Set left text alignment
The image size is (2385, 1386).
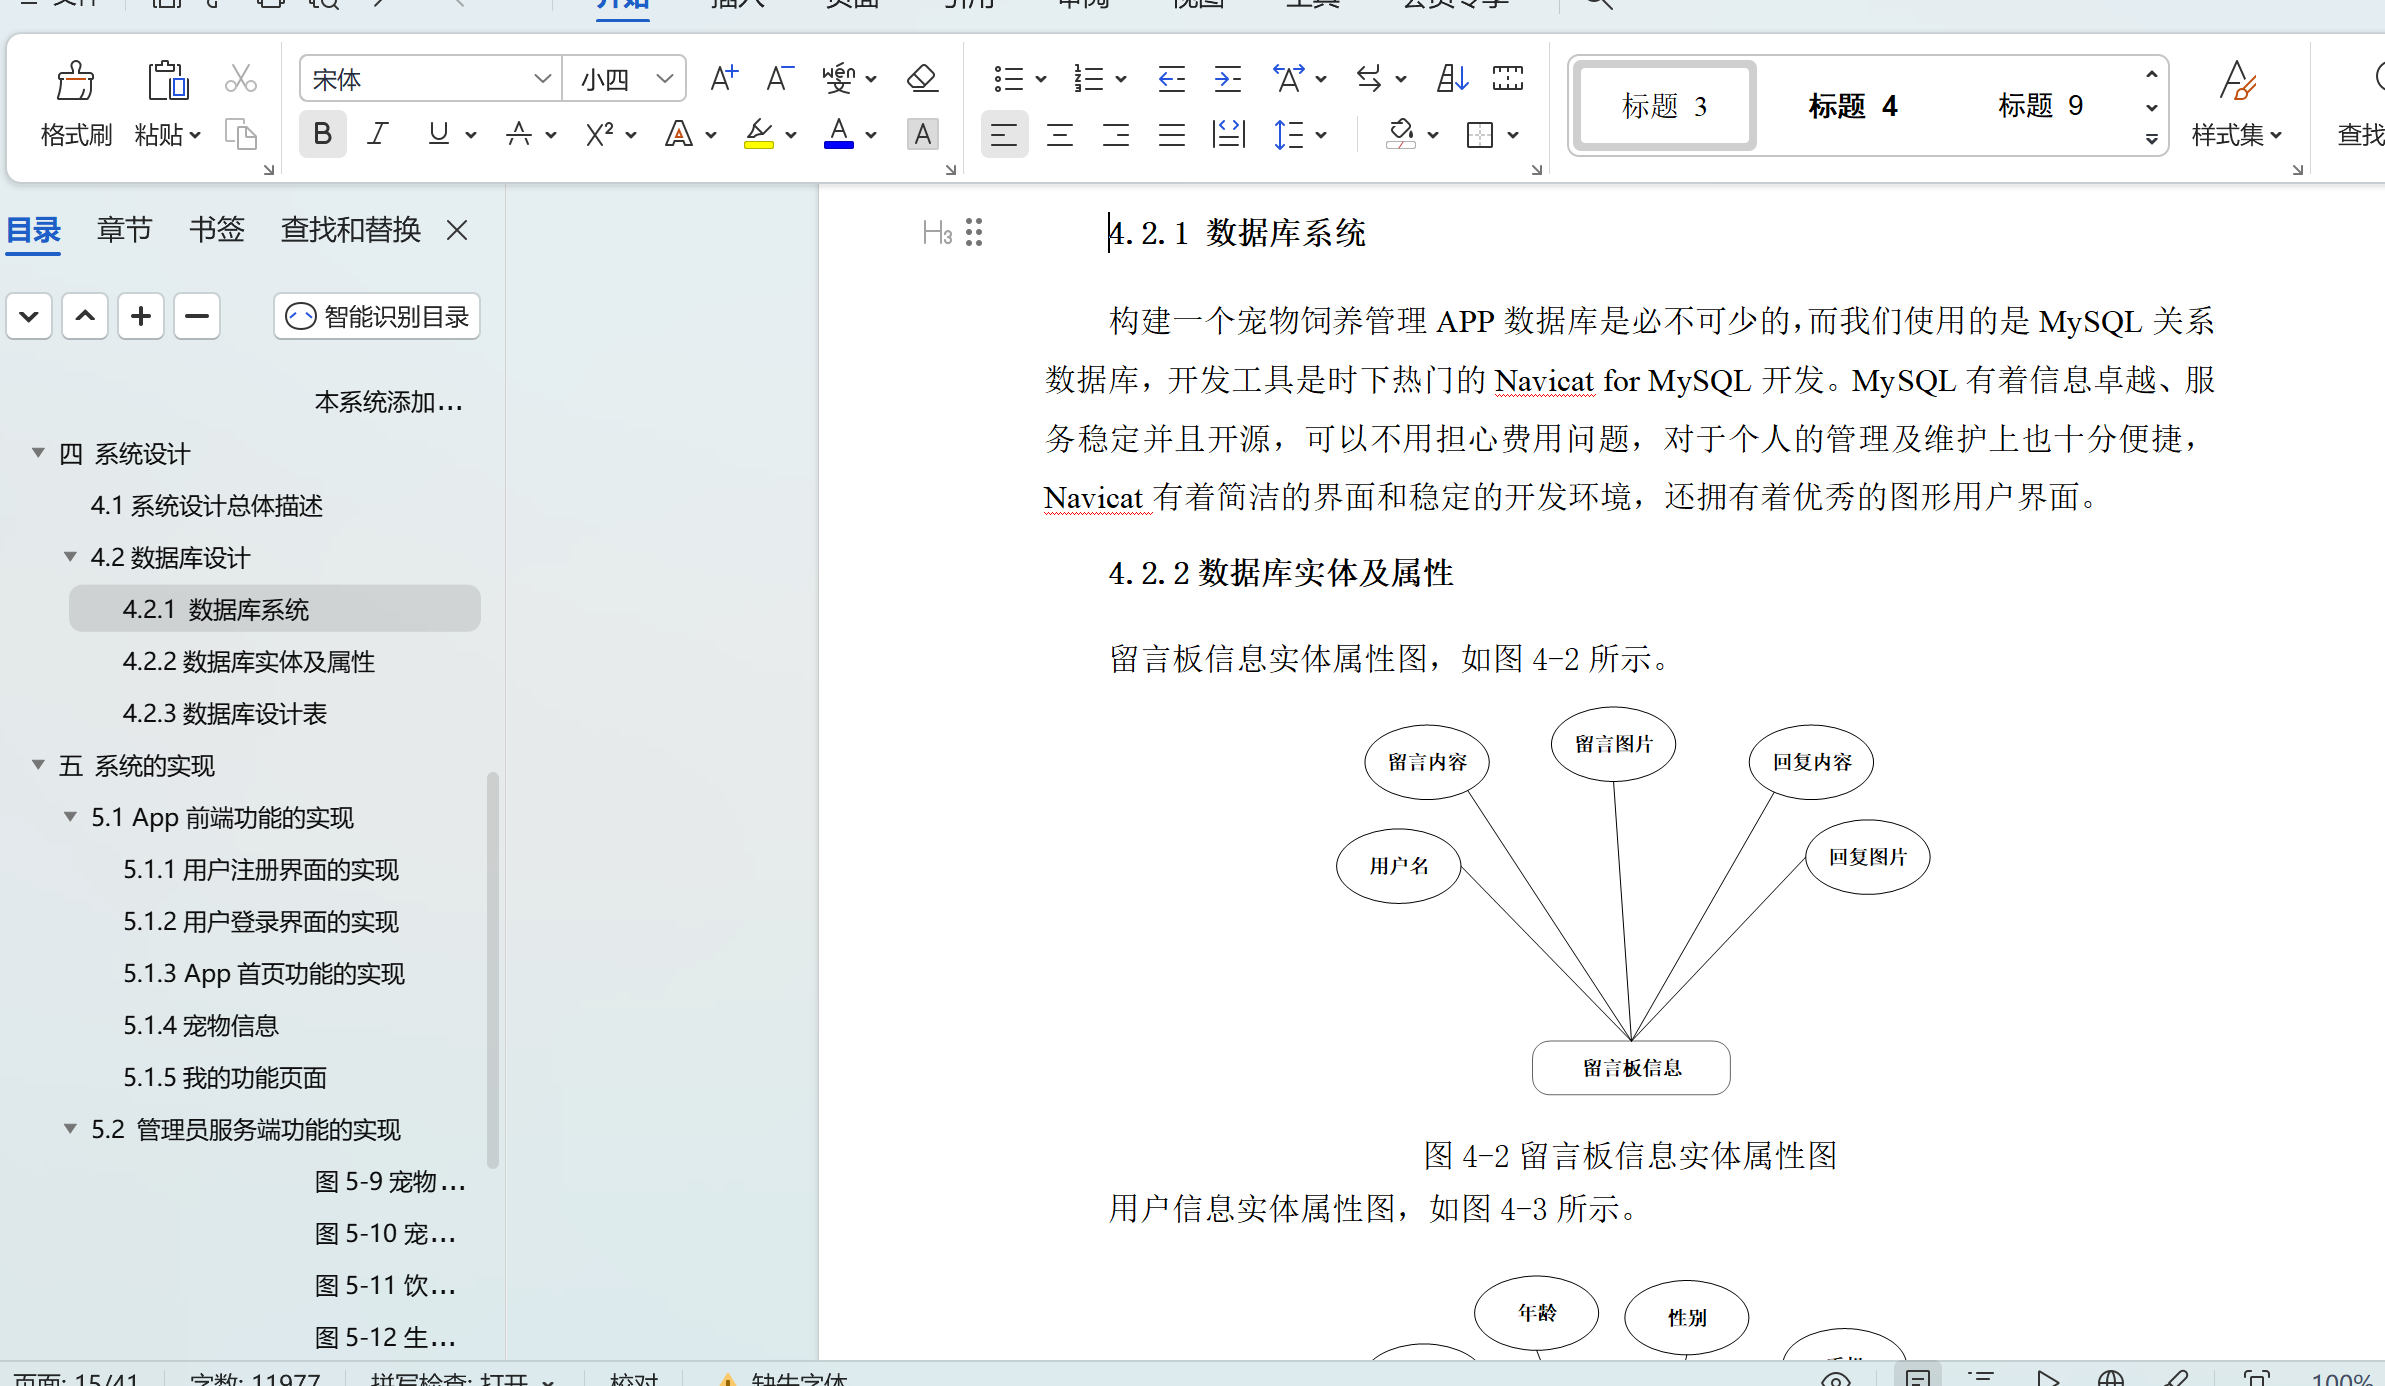pyautogui.click(x=1004, y=134)
